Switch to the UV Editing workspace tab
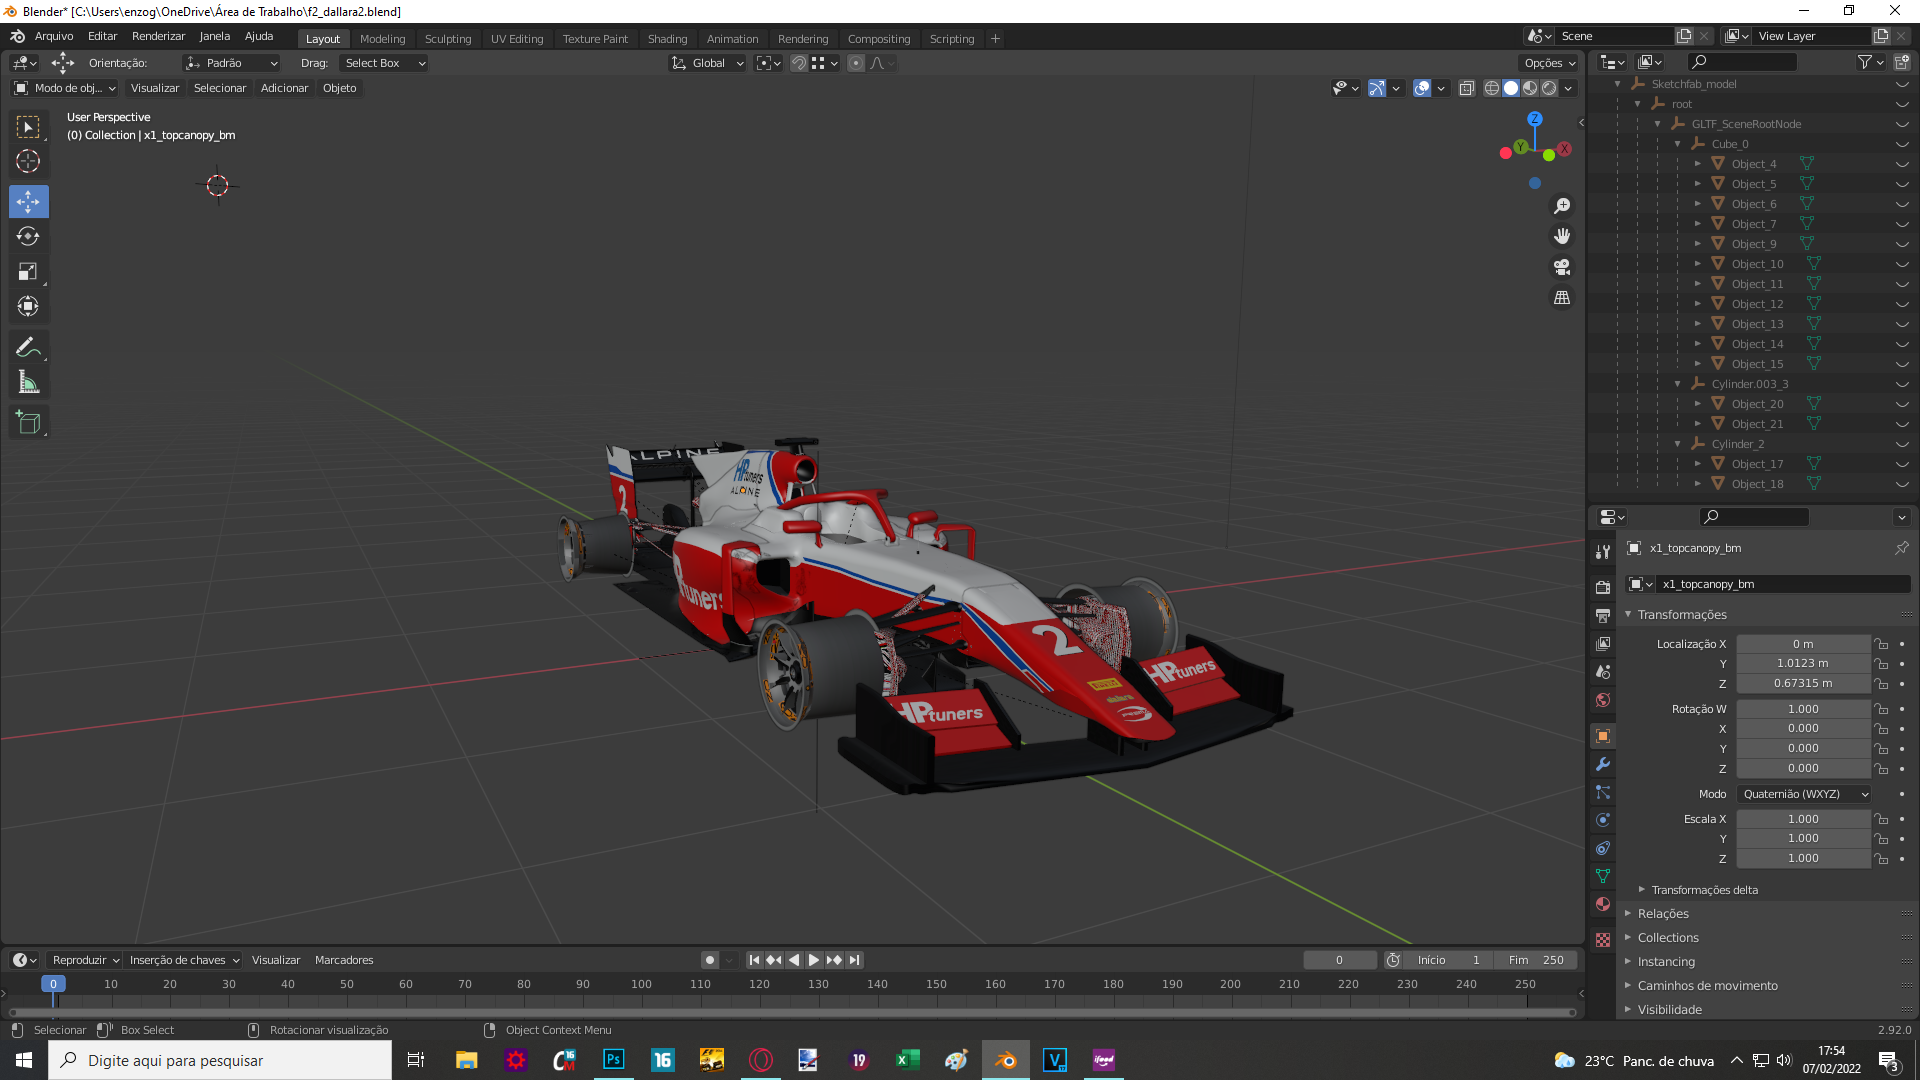 [x=517, y=39]
